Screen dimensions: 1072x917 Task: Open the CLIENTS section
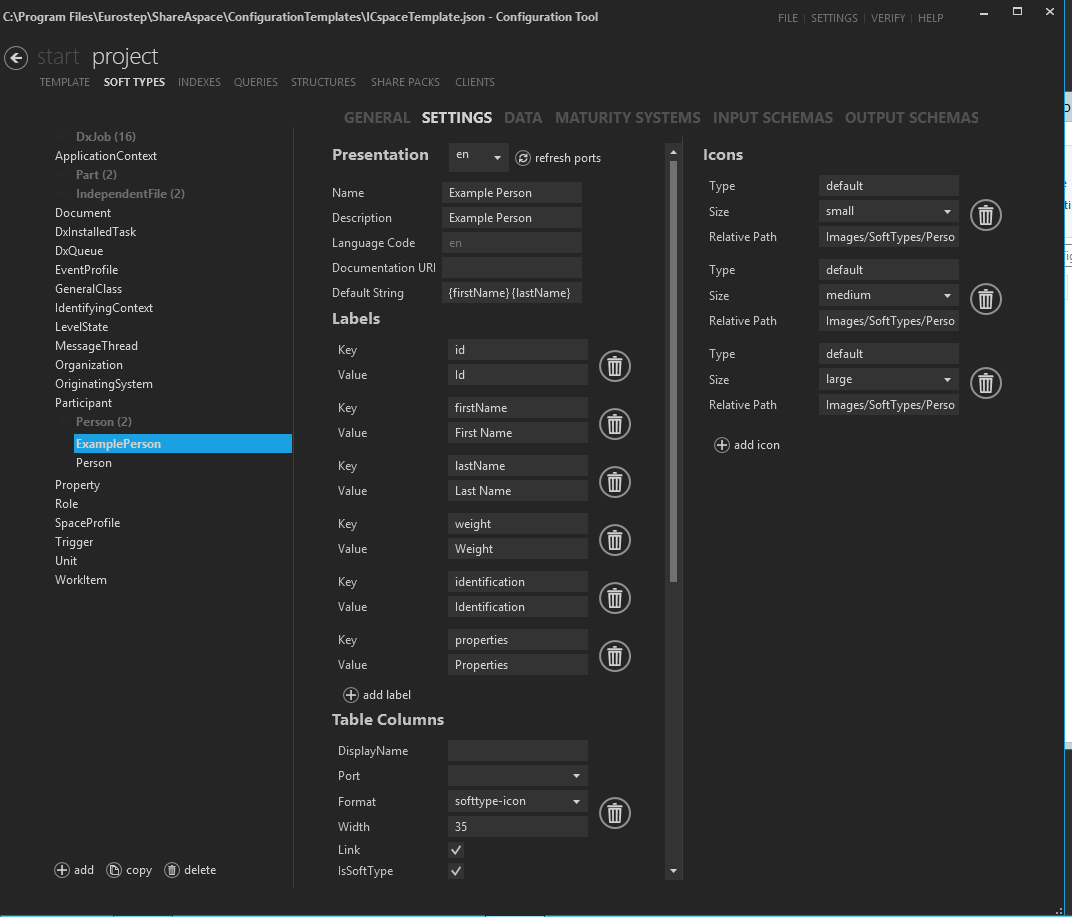[474, 82]
